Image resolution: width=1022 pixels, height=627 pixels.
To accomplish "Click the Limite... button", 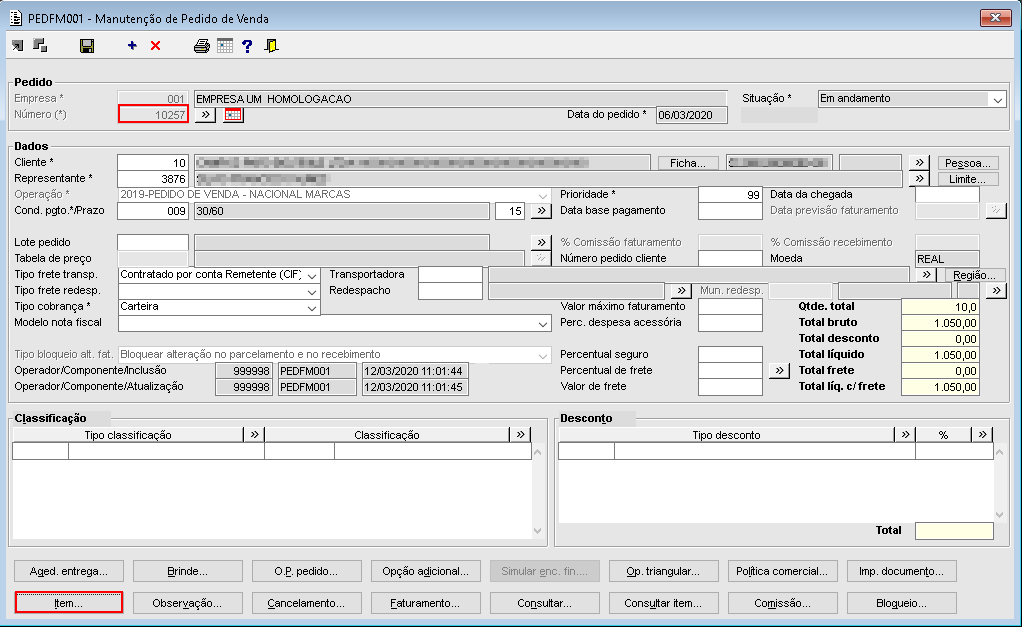I will (968, 179).
